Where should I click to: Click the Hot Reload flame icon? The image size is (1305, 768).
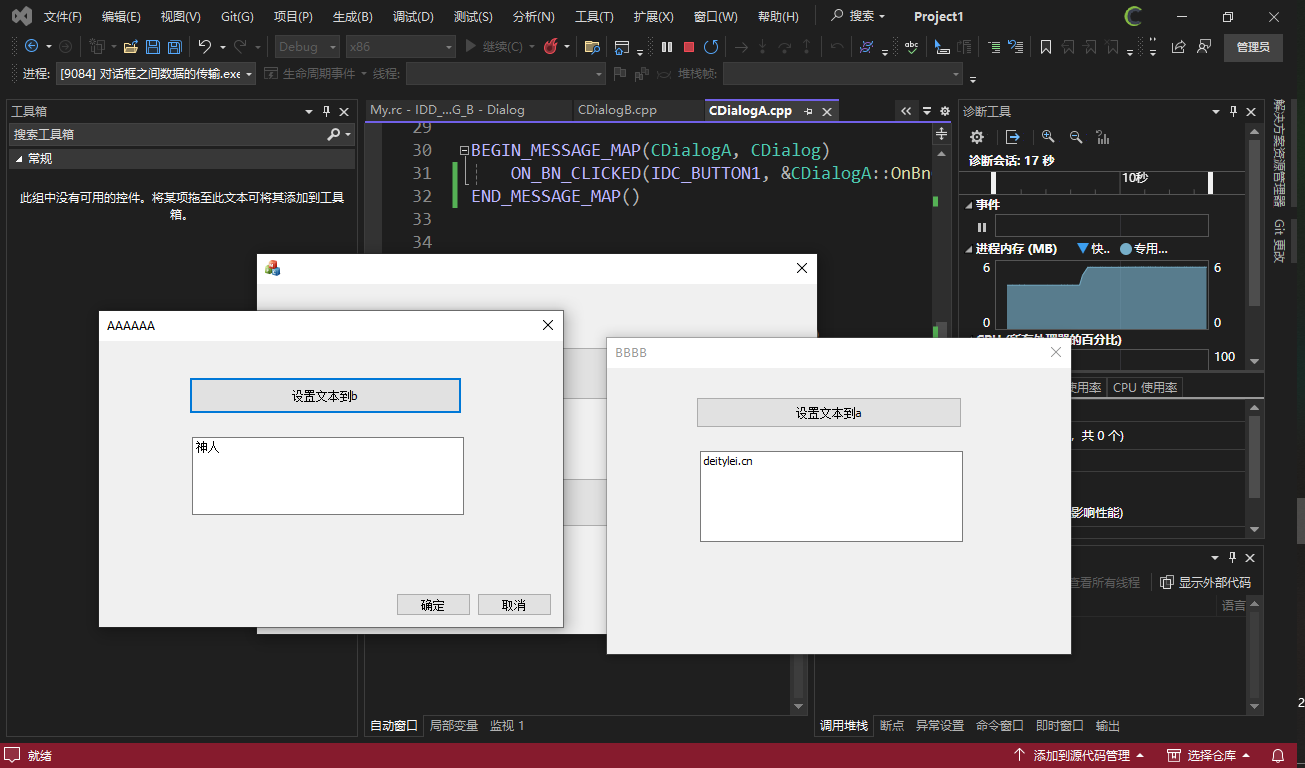pos(550,46)
